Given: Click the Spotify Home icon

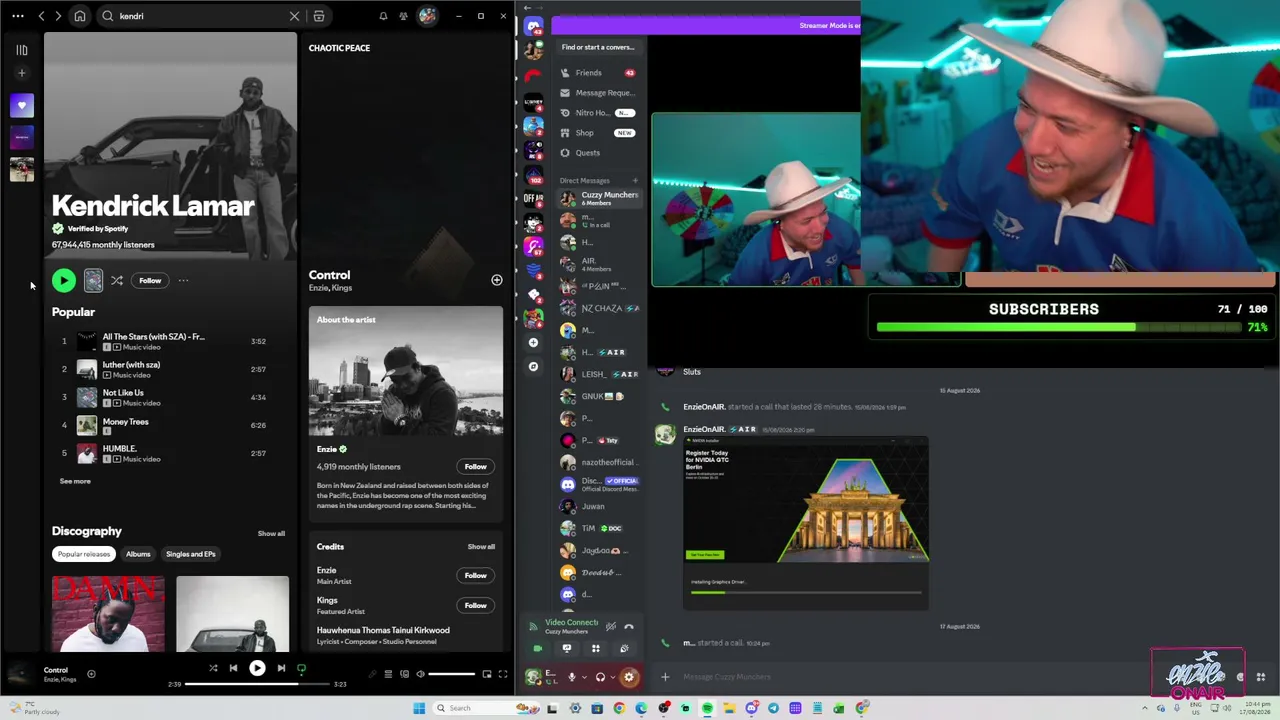Looking at the screenshot, I should coord(80,16).
